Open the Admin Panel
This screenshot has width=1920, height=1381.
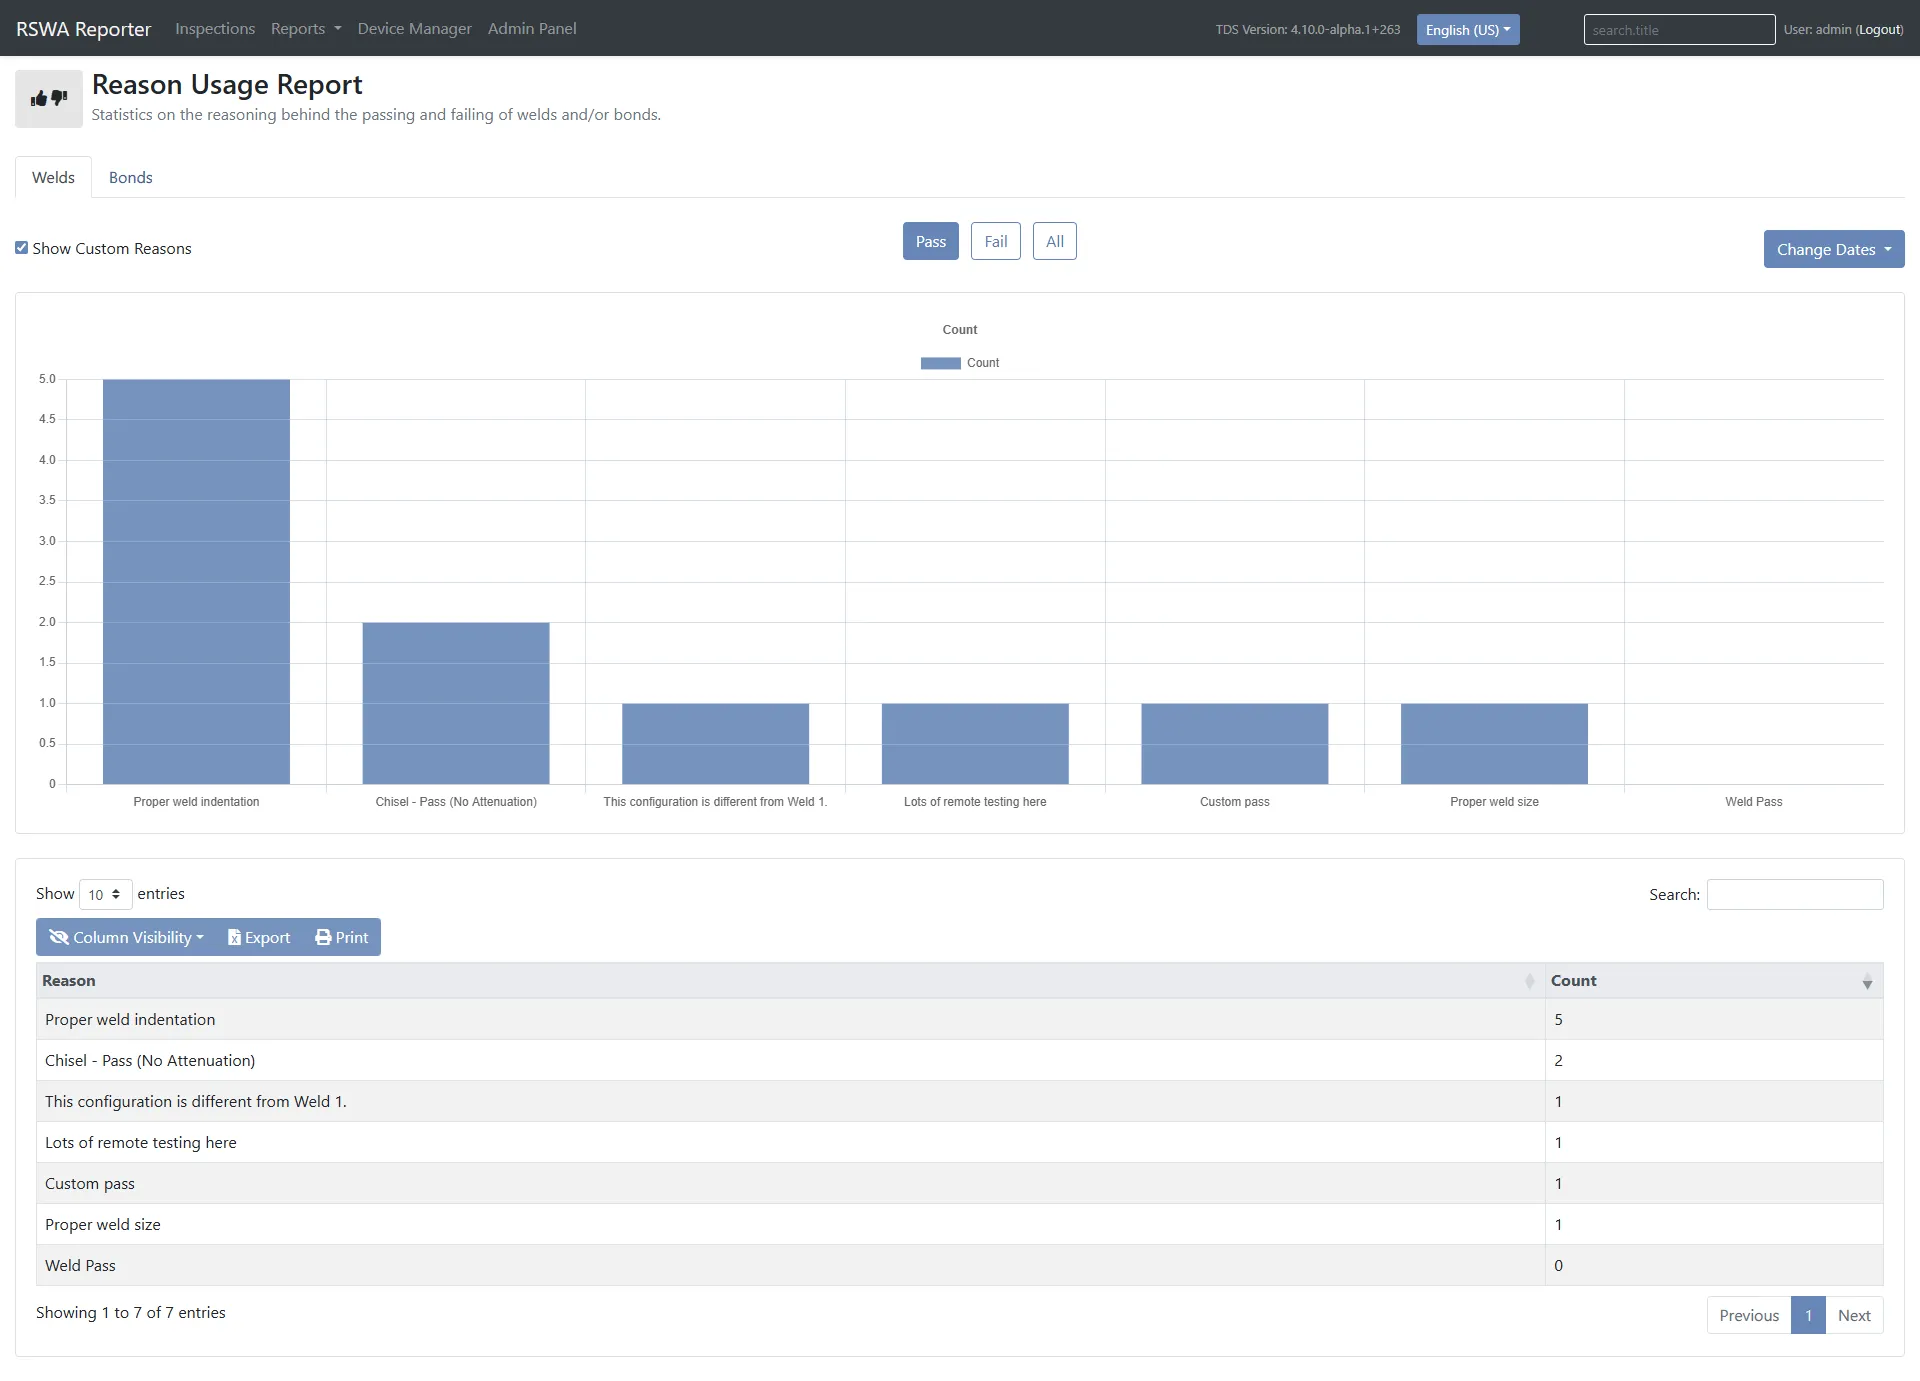531,28
